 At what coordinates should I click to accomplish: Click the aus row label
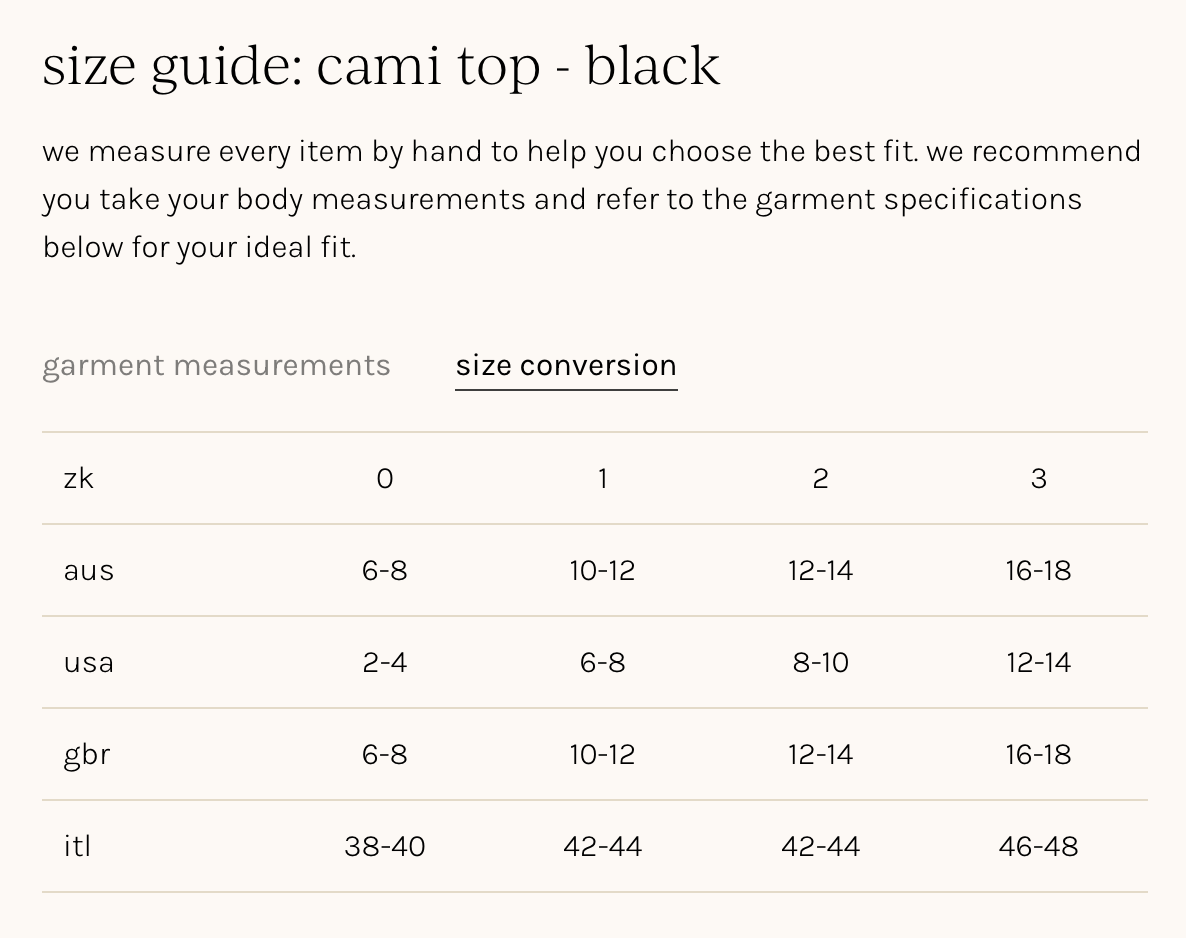click(89, 571)
